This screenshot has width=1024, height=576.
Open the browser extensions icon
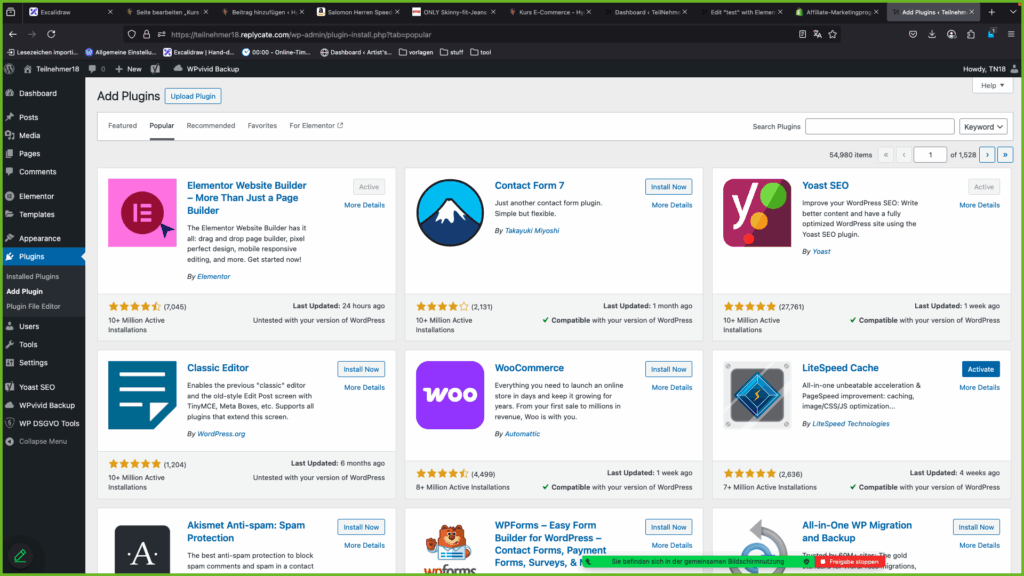pos(971,35)
